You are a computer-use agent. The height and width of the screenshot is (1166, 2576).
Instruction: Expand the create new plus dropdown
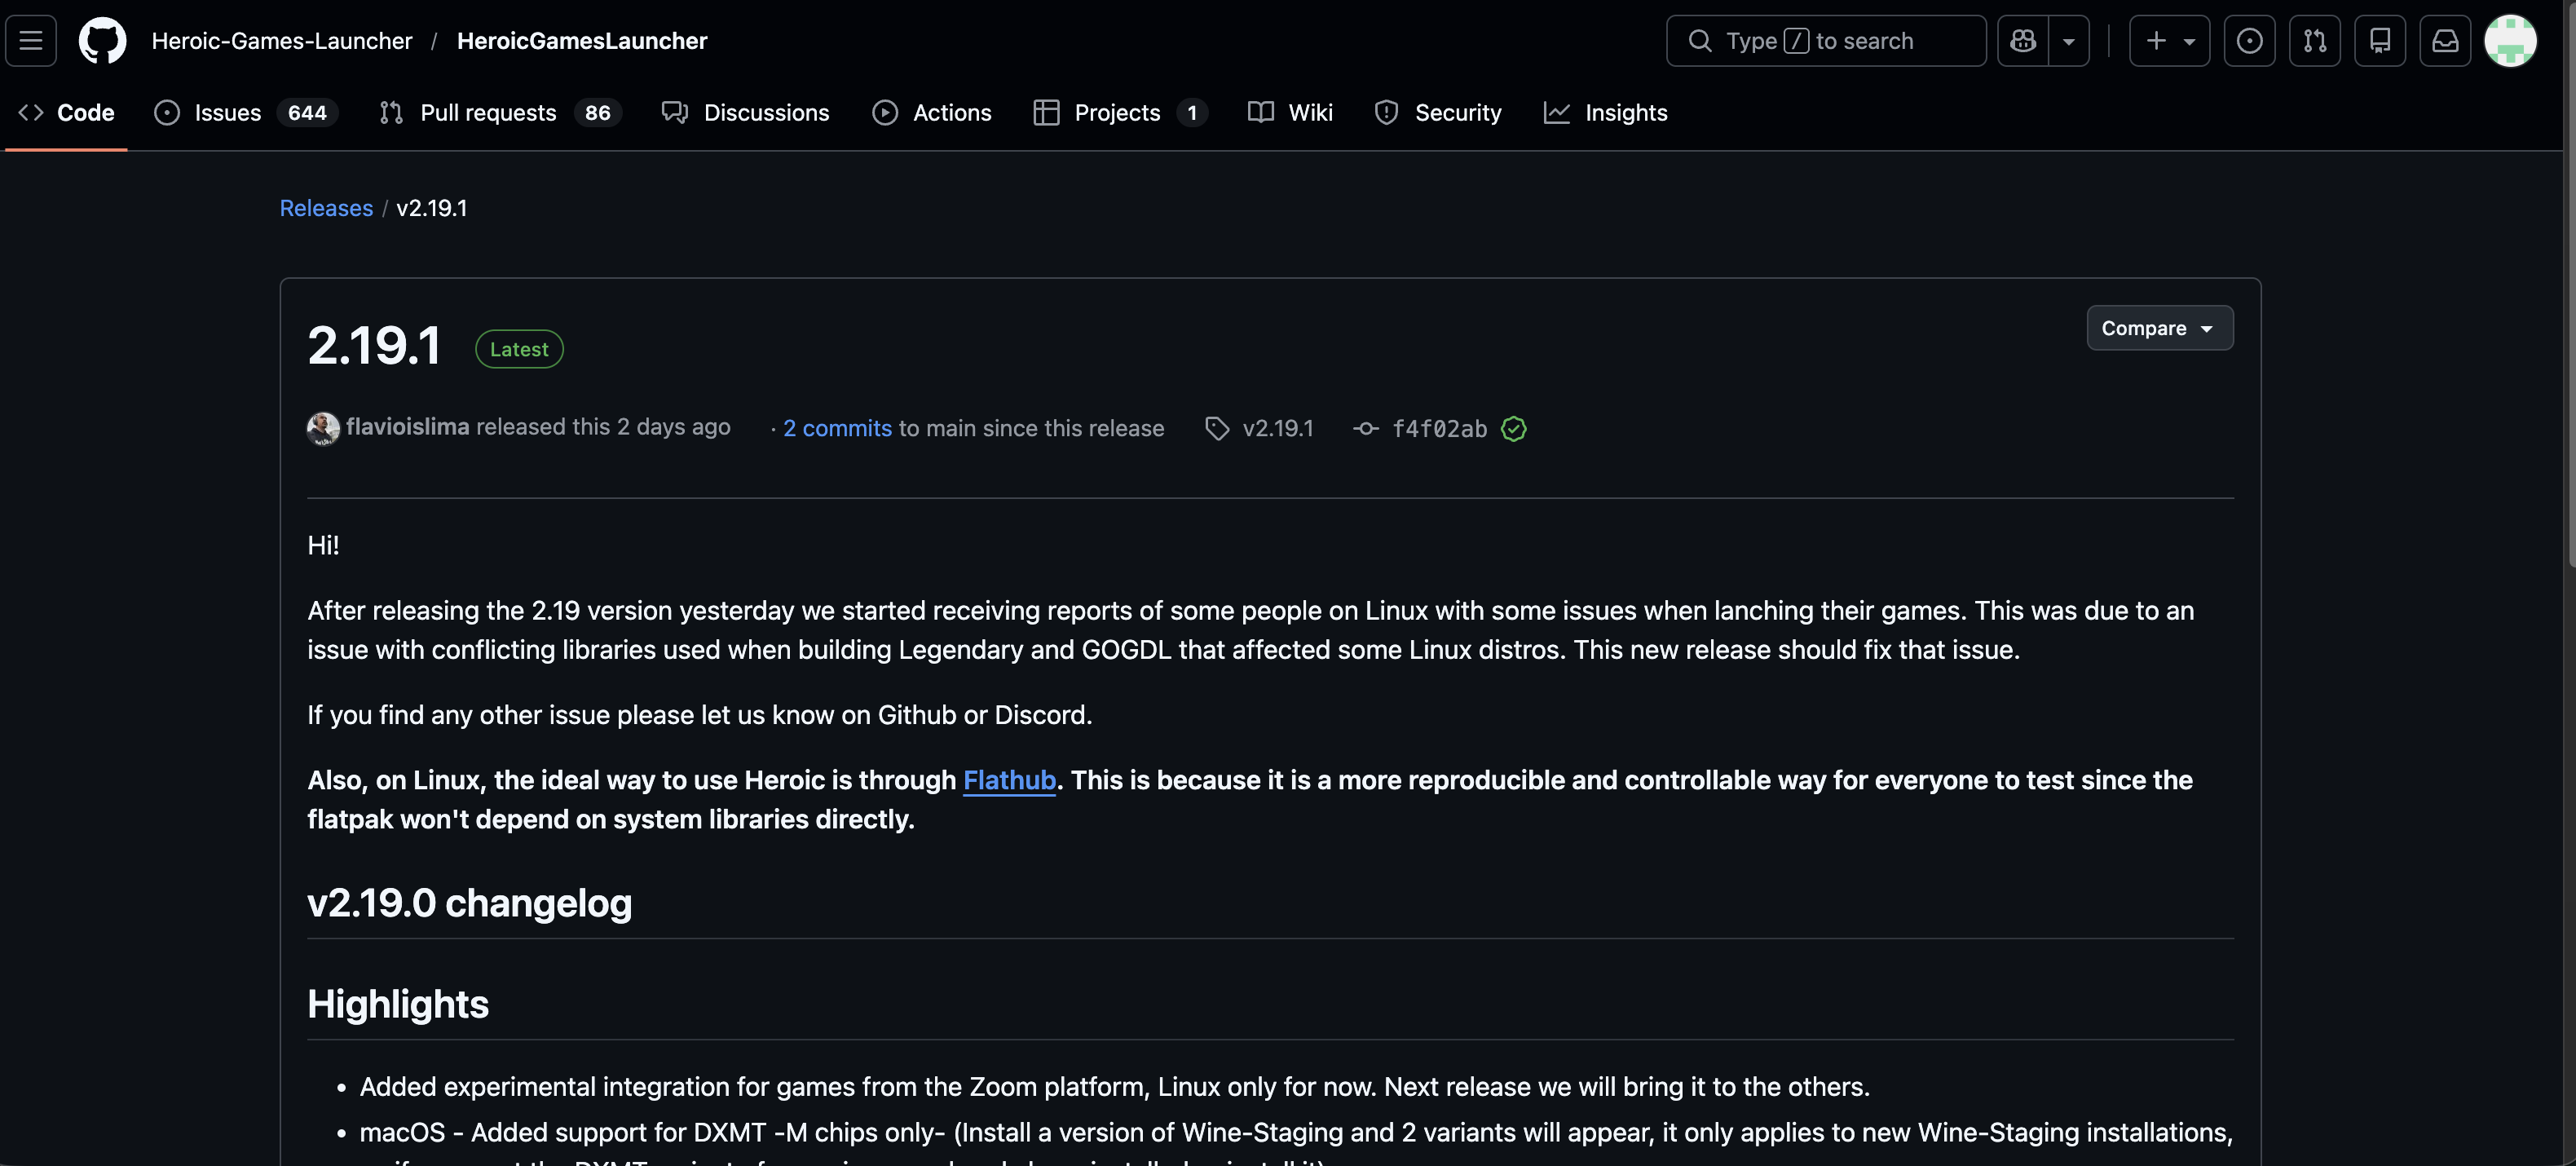pyautogui.click(x=2169, y=41)
